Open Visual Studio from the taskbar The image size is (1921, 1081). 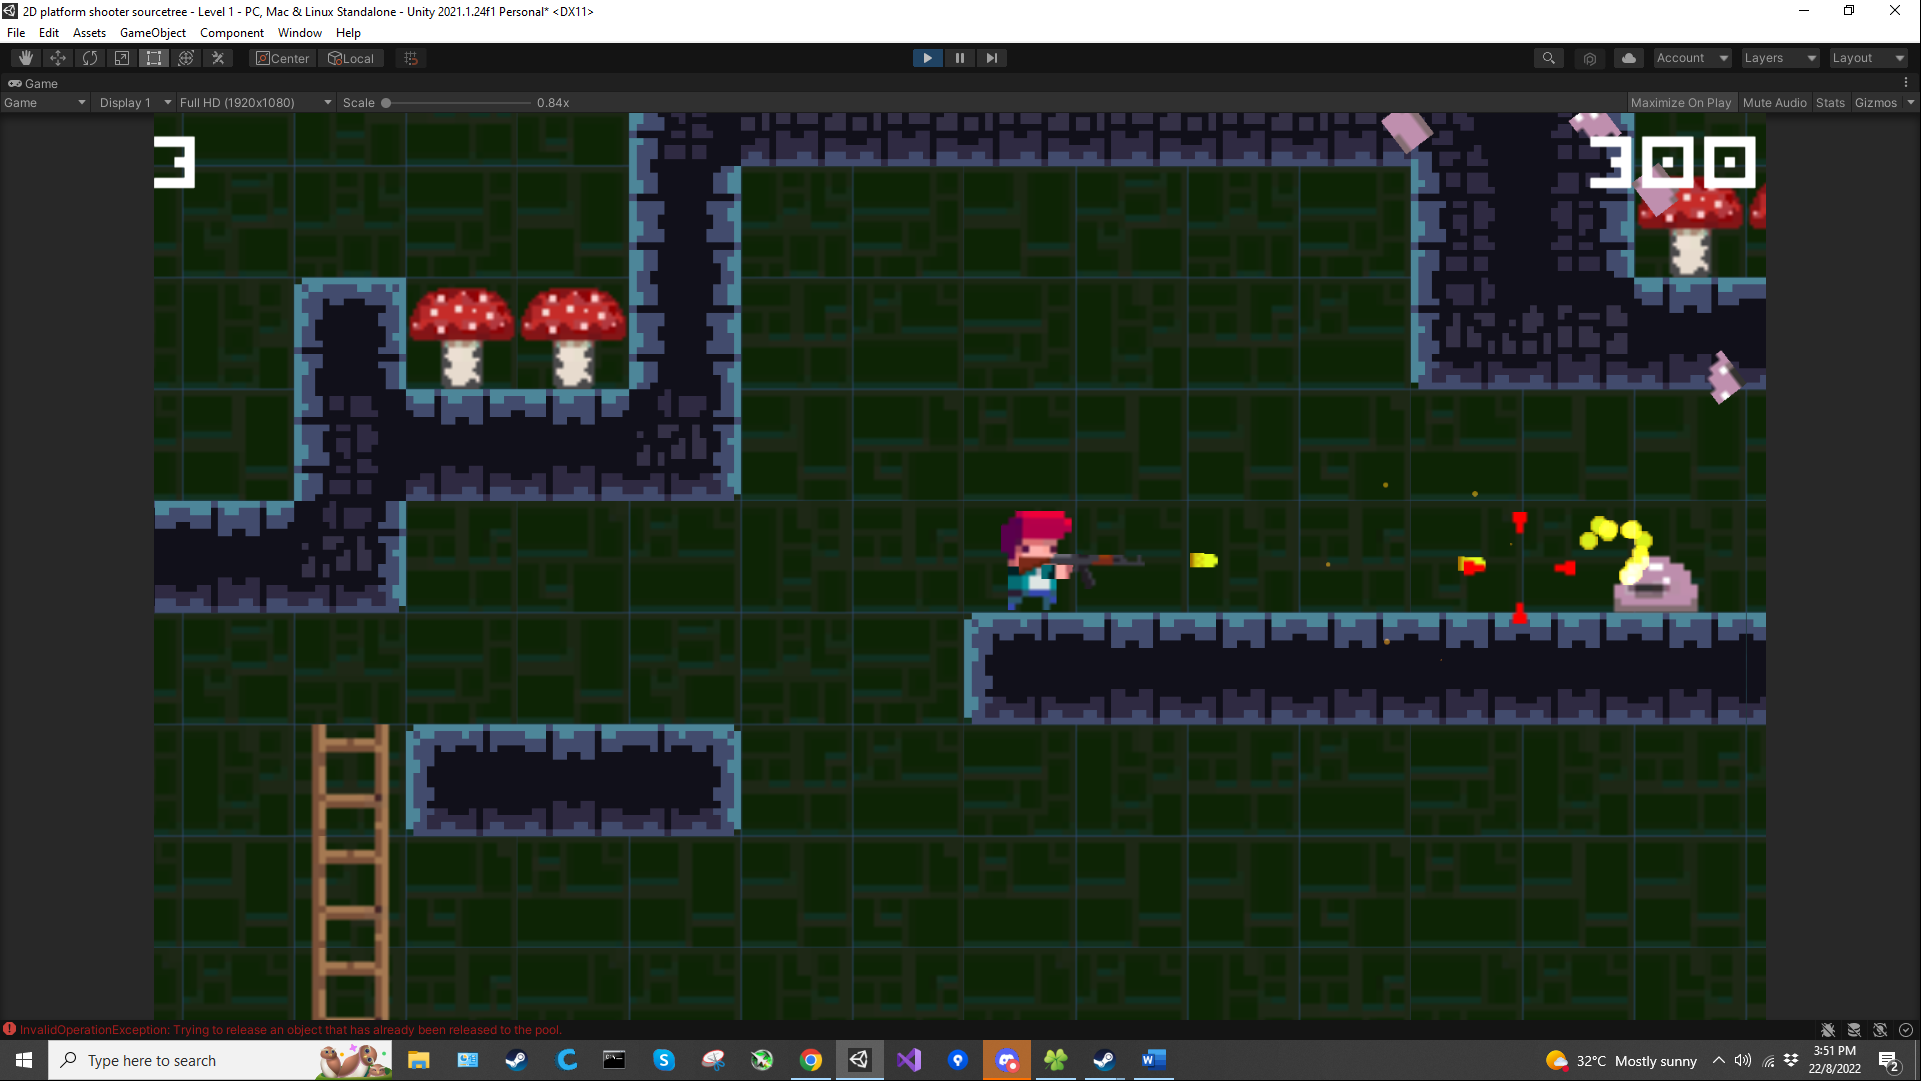coord(909,1060)
